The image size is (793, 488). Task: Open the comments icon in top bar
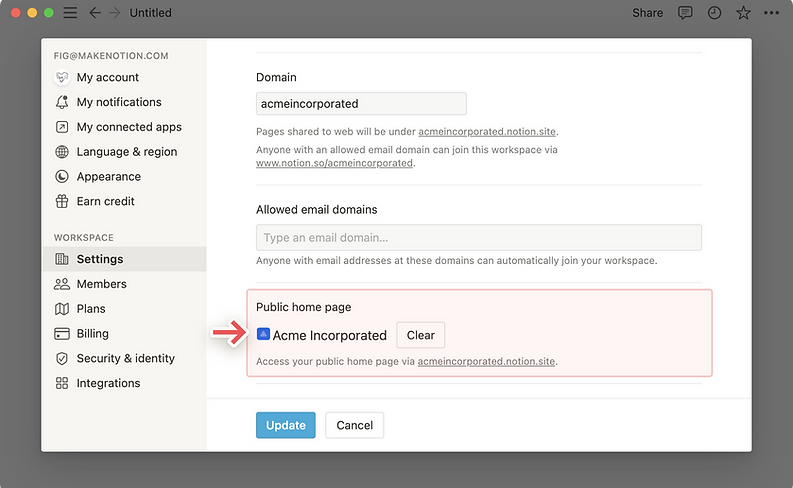click(x=685, y=13)
